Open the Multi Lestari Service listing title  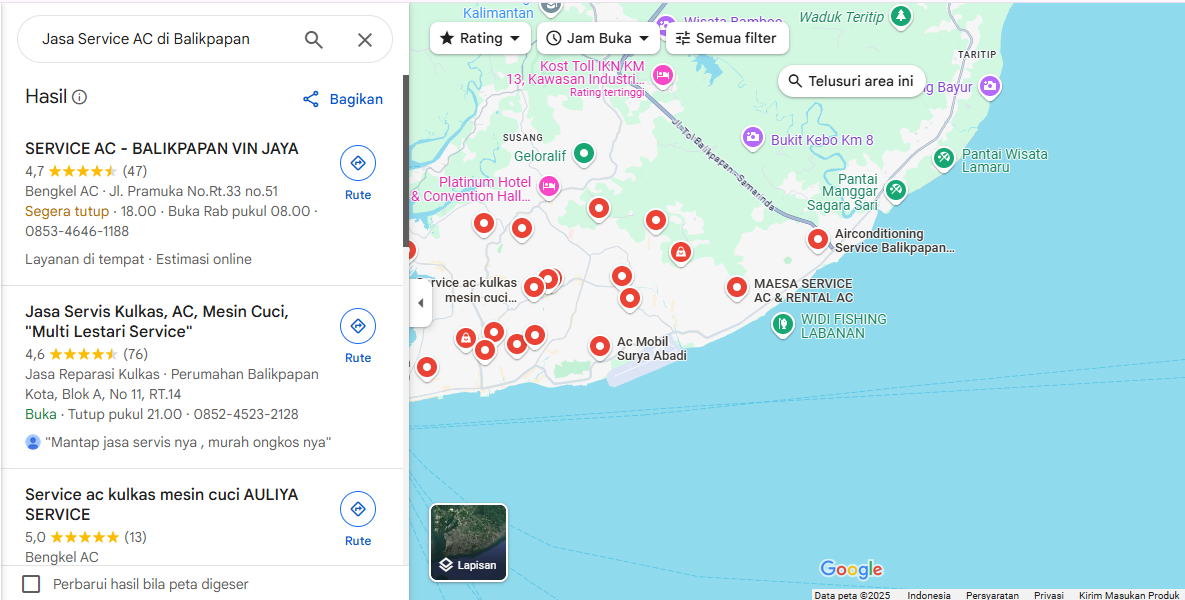pyautogui.click(x=156, y=321)
